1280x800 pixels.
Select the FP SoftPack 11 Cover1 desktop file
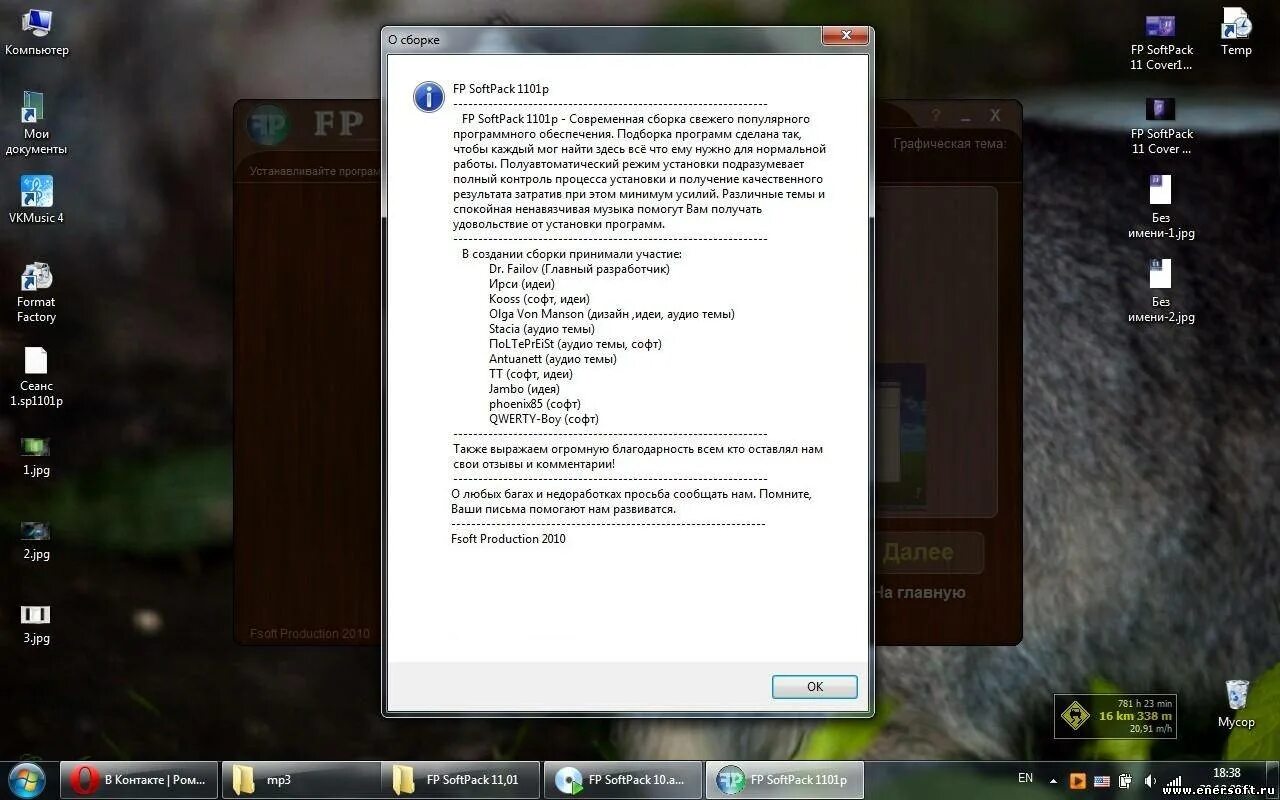pyautogui.click(x=1161, y=41)
